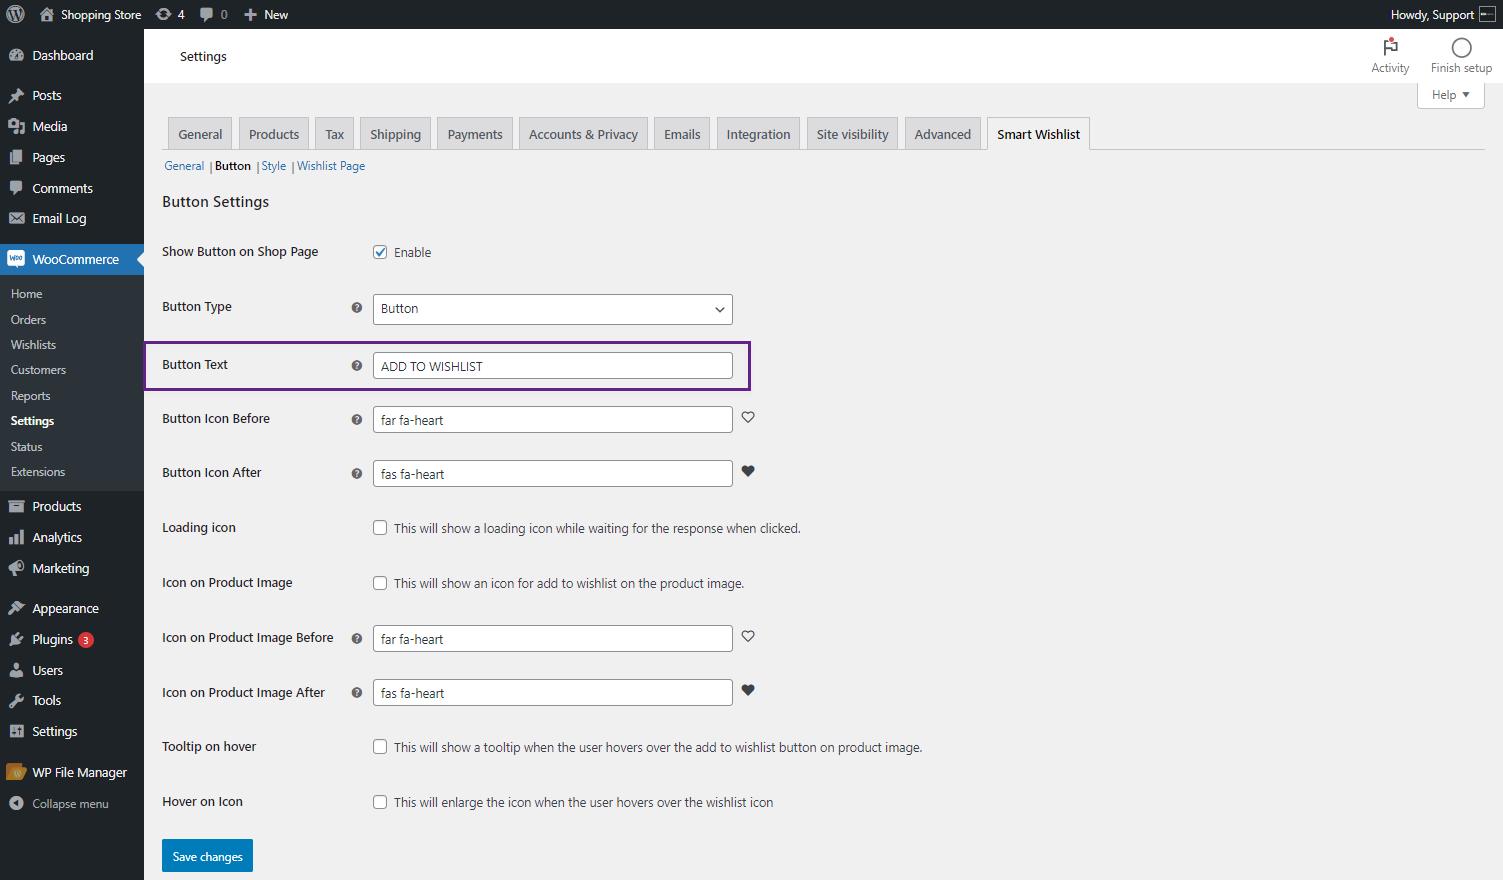Click the Marketing megaphone icon

tap(16, 568)
